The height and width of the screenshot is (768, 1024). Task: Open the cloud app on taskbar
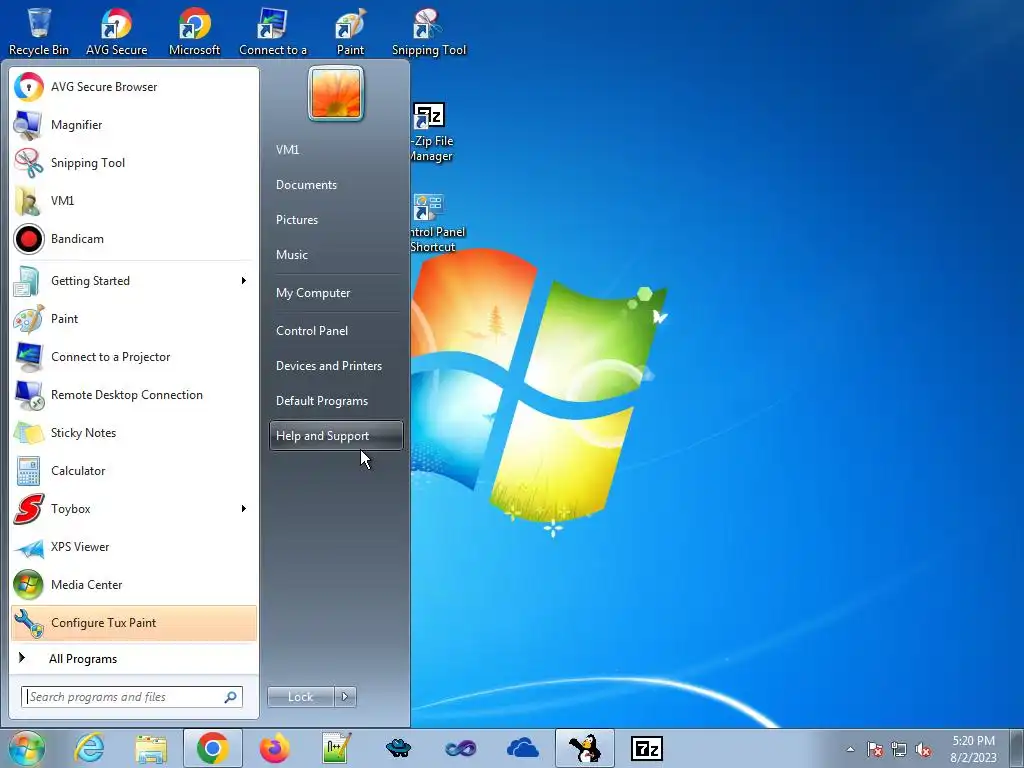point(522,748)
